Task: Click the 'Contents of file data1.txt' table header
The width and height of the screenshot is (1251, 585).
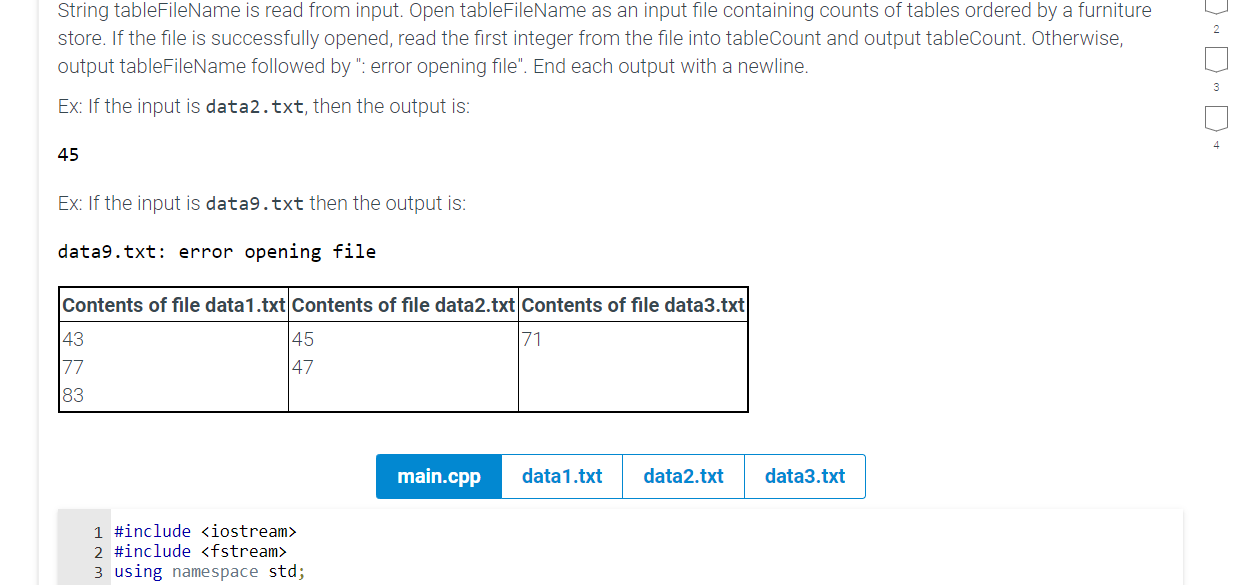Action: (173, 305)
